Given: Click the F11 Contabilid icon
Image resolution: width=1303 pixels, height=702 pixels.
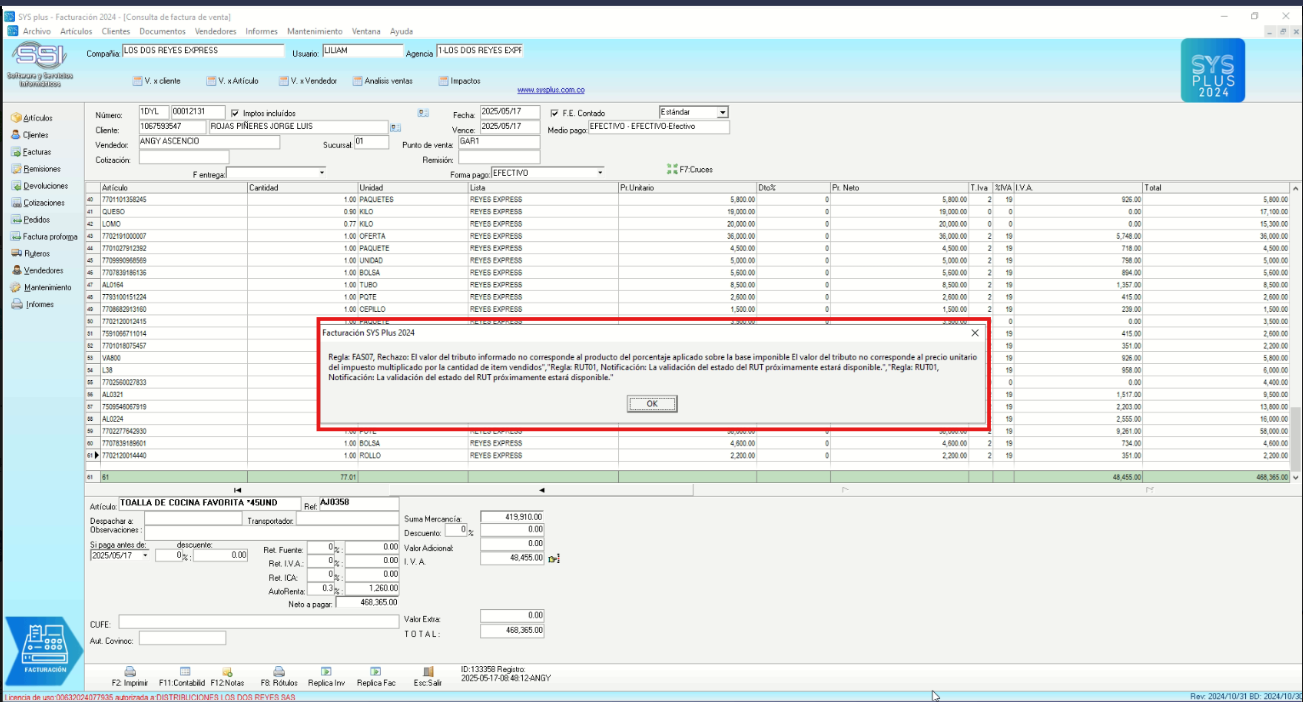Looking at the screenshot, I should click(185, 672).
